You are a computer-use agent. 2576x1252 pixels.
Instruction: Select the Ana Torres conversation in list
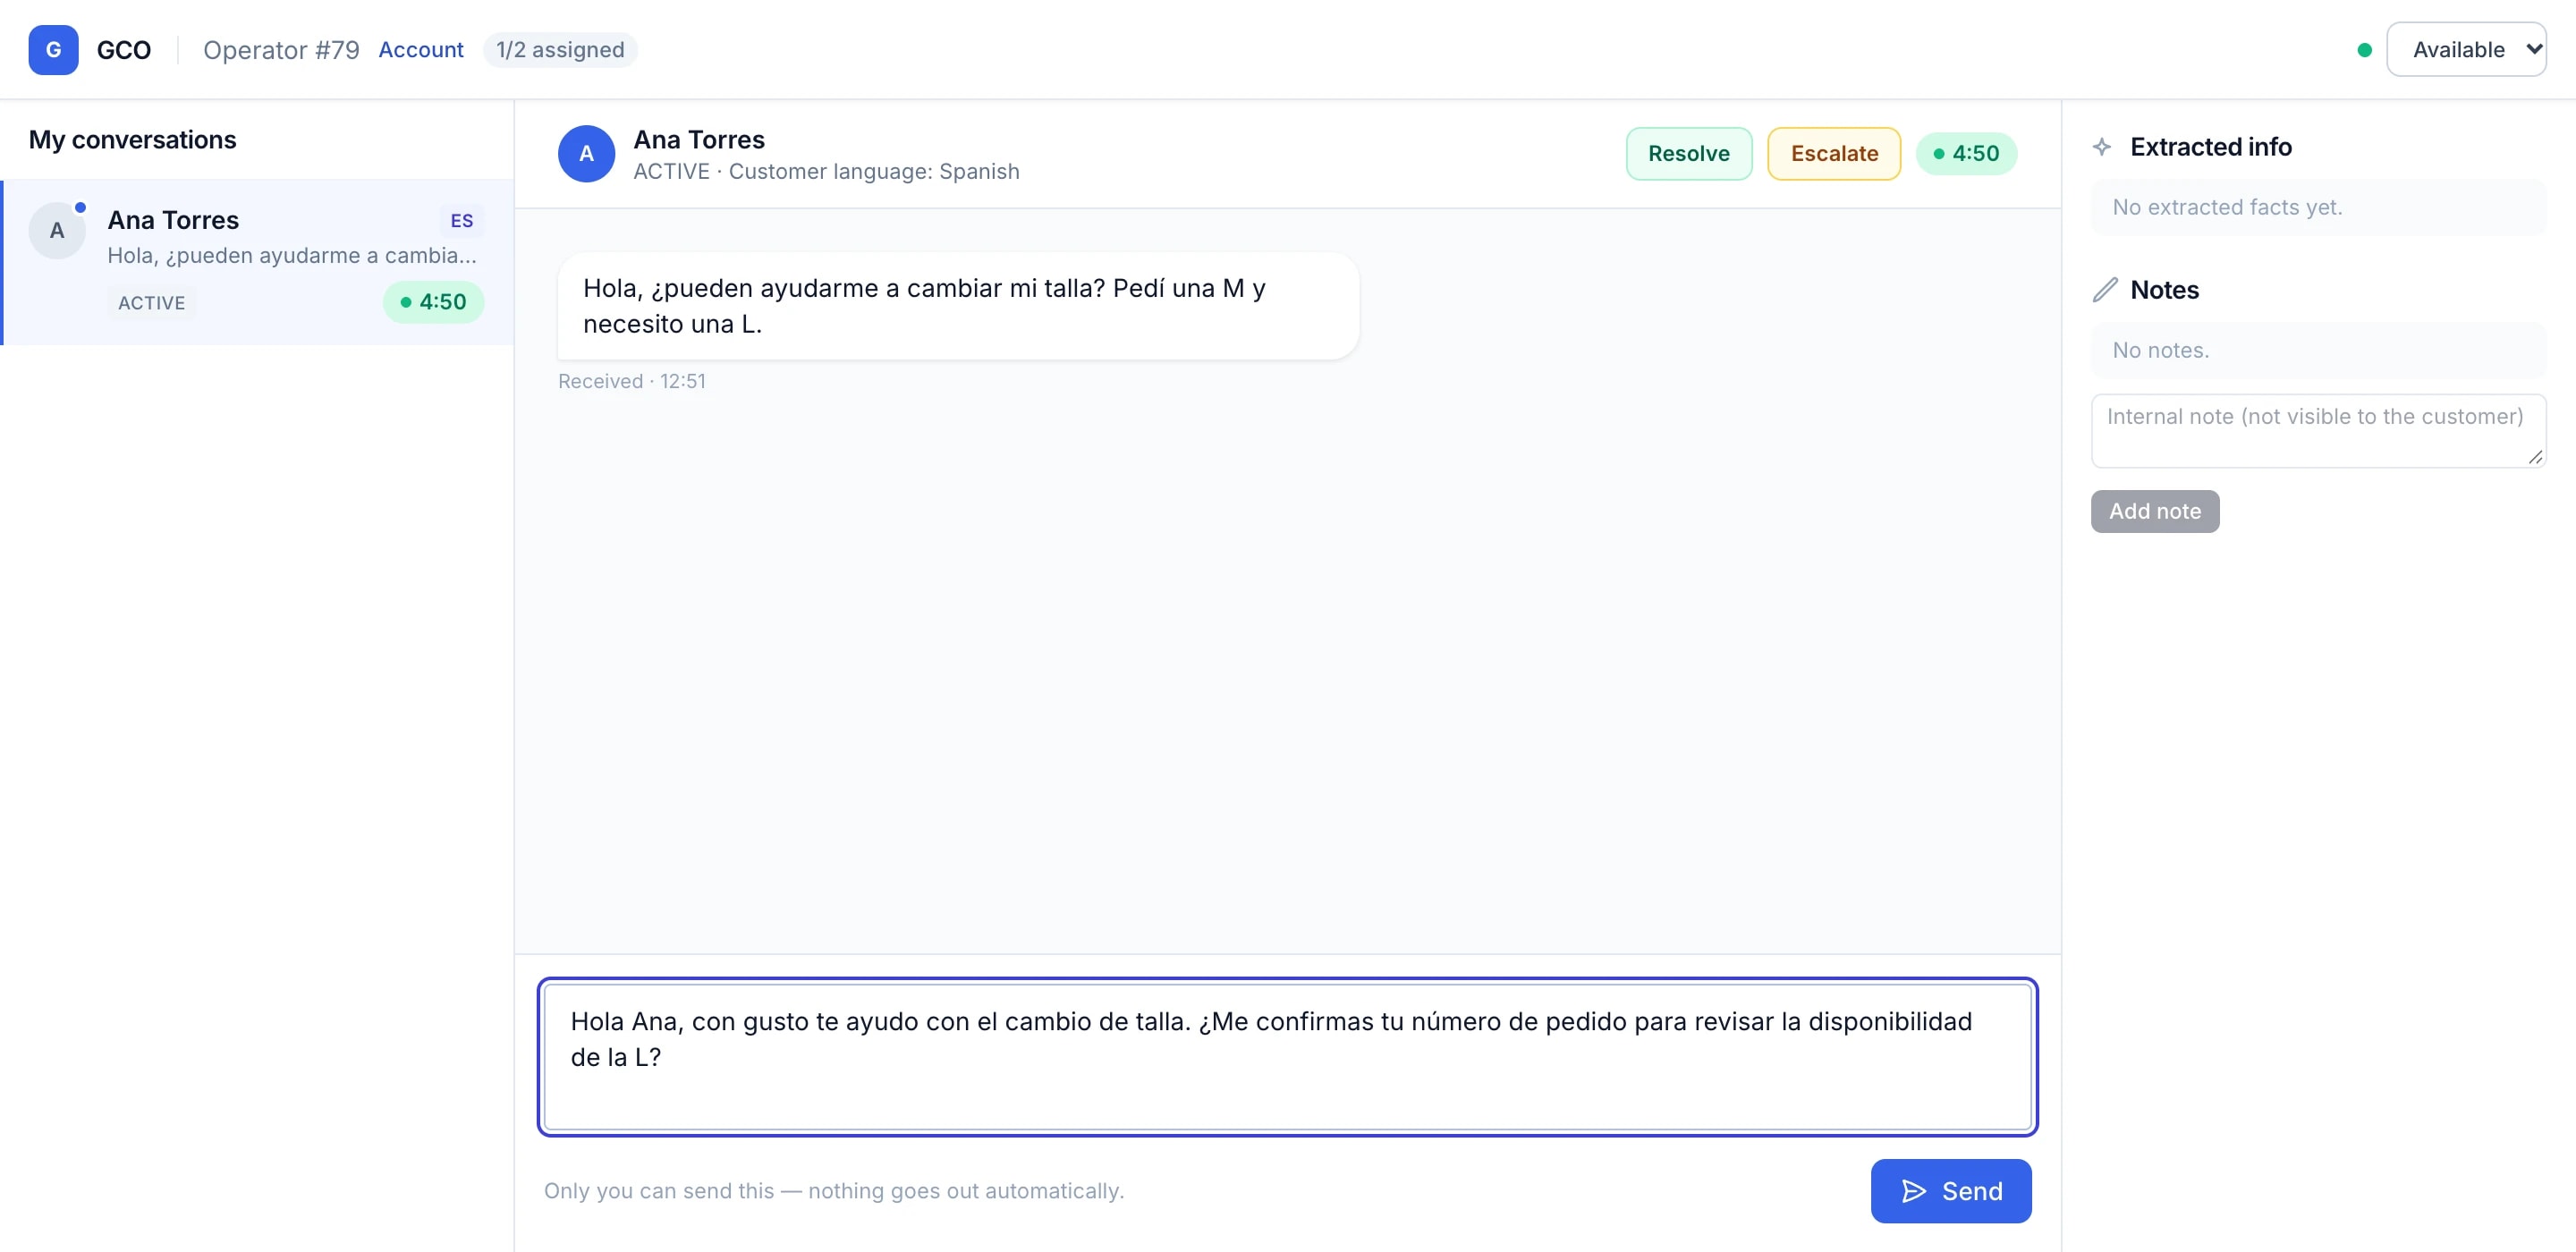tap(258, 263)
